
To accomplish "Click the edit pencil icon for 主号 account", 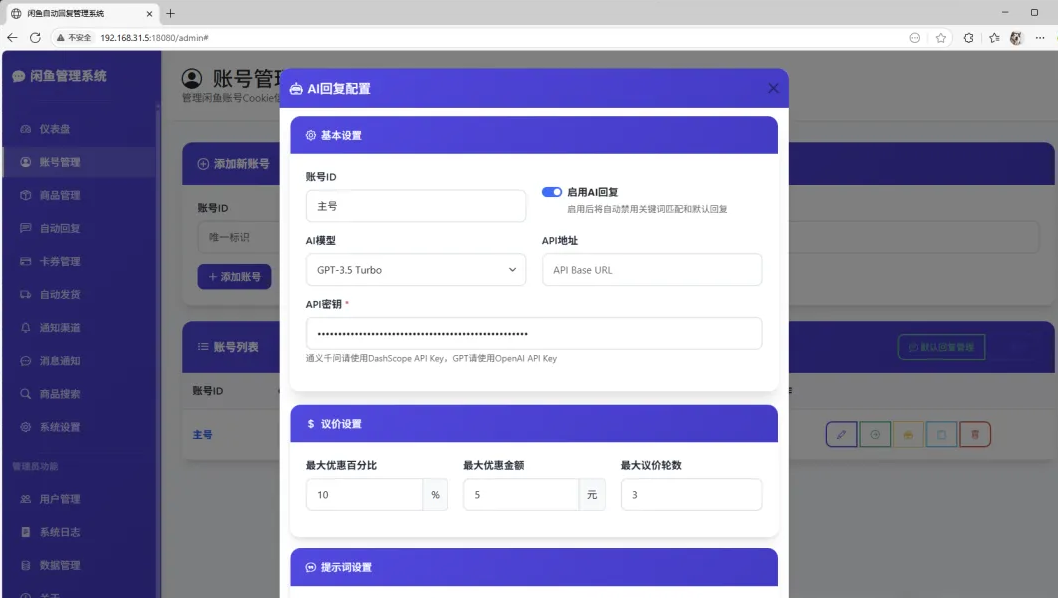I will [x=841, y=434].
